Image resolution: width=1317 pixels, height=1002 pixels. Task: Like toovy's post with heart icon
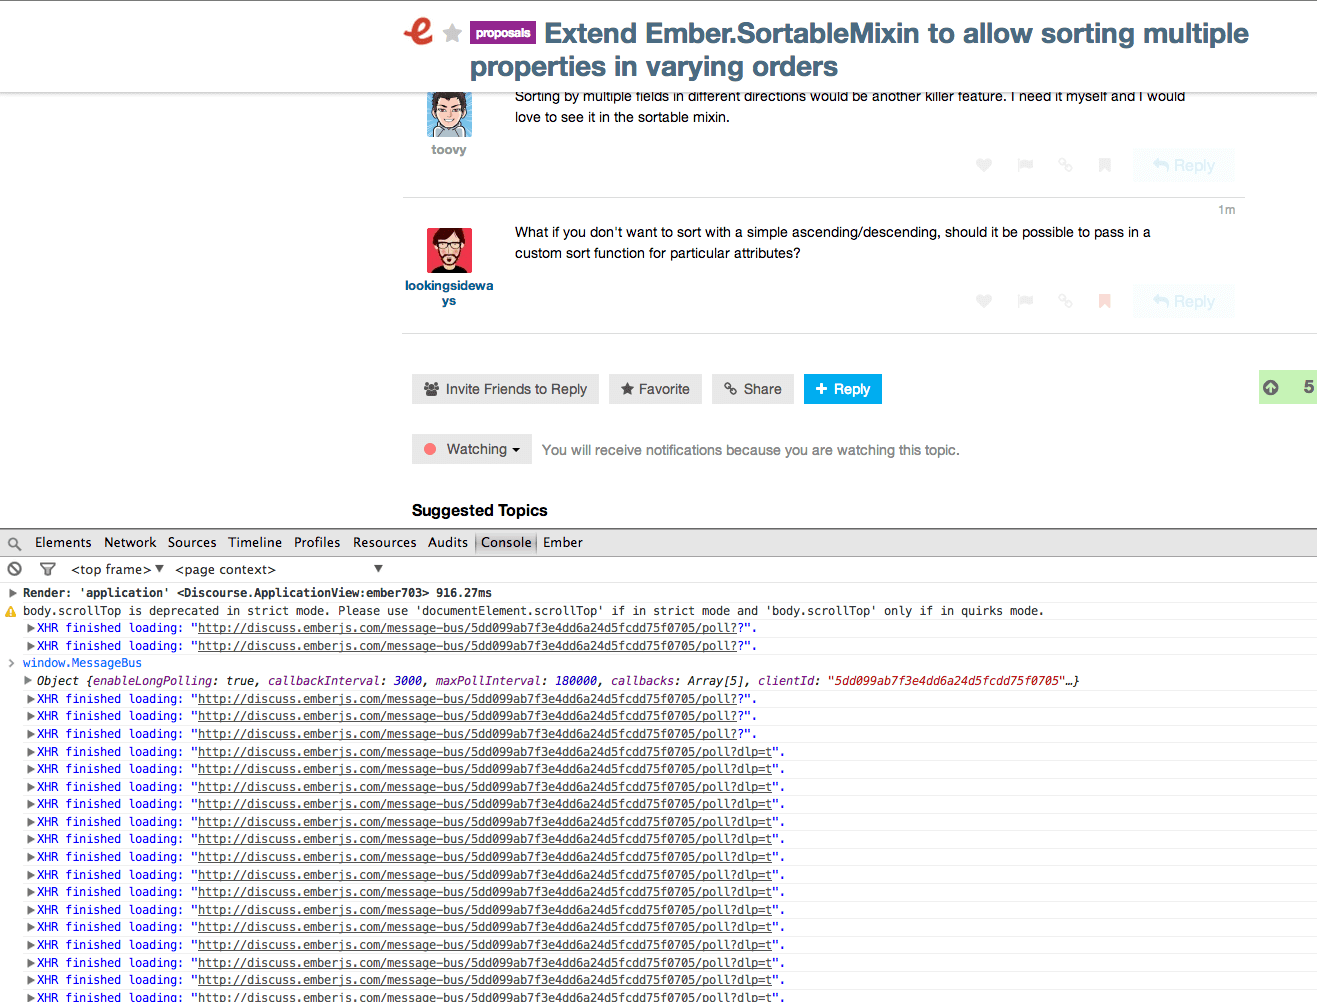[x=984, y=165]
